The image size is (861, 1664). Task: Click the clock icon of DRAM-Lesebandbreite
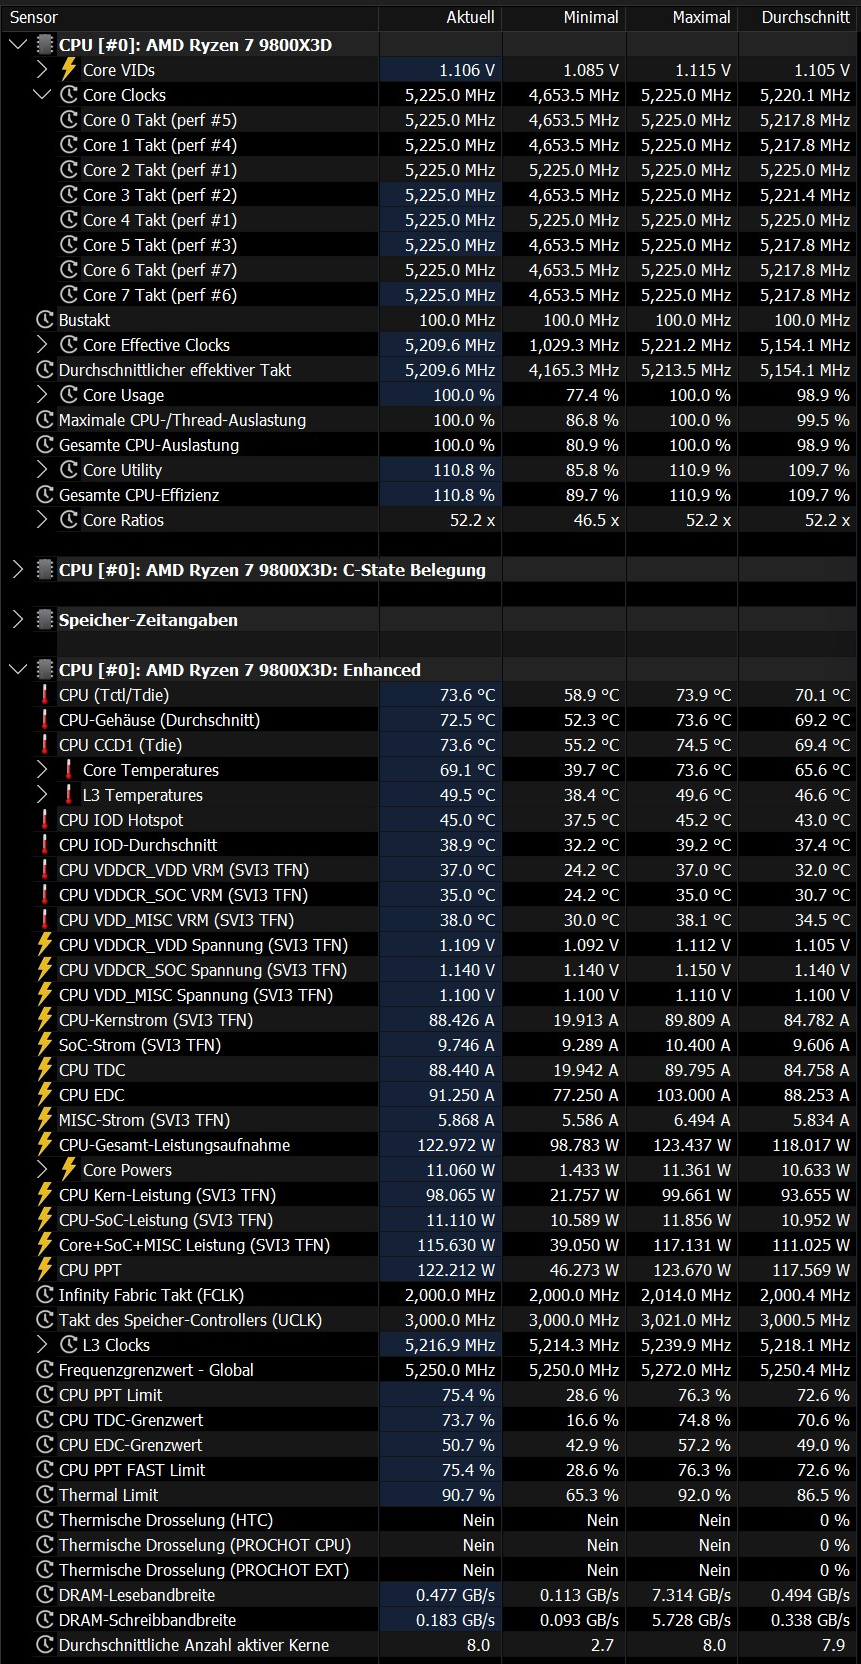coord(44,1595)
